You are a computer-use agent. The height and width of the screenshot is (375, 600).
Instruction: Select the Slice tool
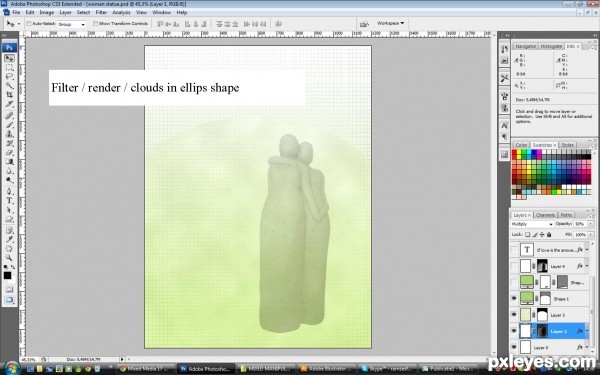[10, 104]
